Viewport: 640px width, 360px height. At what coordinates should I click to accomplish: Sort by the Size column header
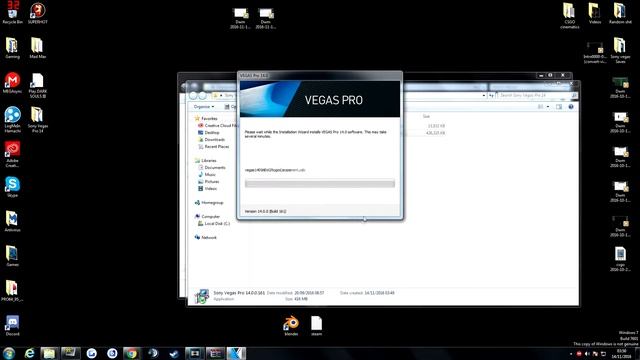tap(426, 116)
